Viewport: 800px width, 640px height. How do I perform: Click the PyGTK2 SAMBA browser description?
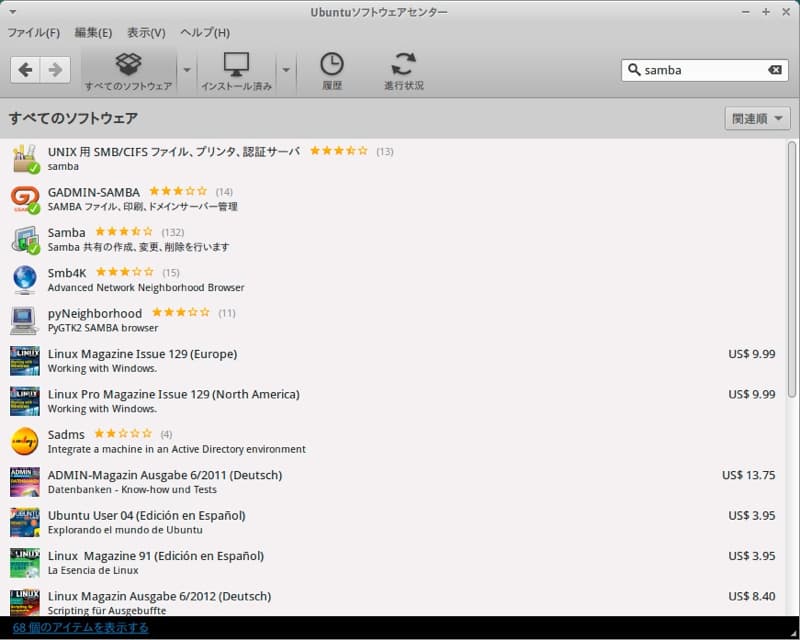click(103, 328)
